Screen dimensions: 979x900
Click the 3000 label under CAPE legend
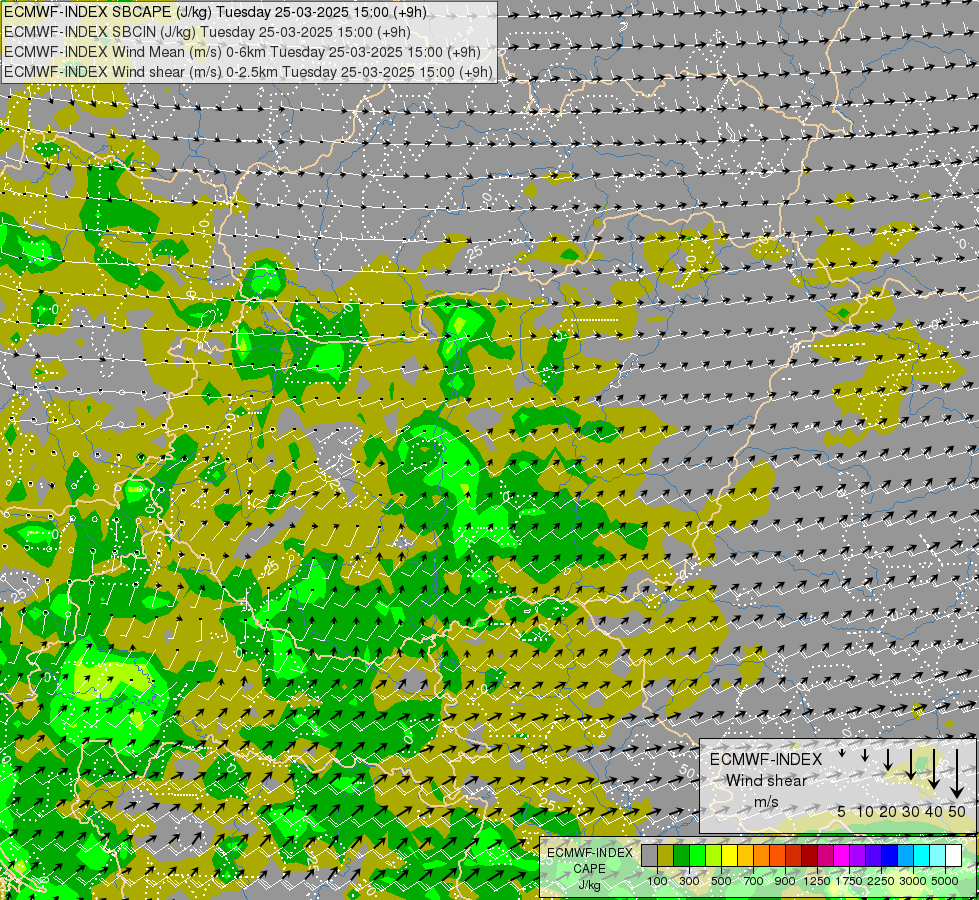point(913,881)
